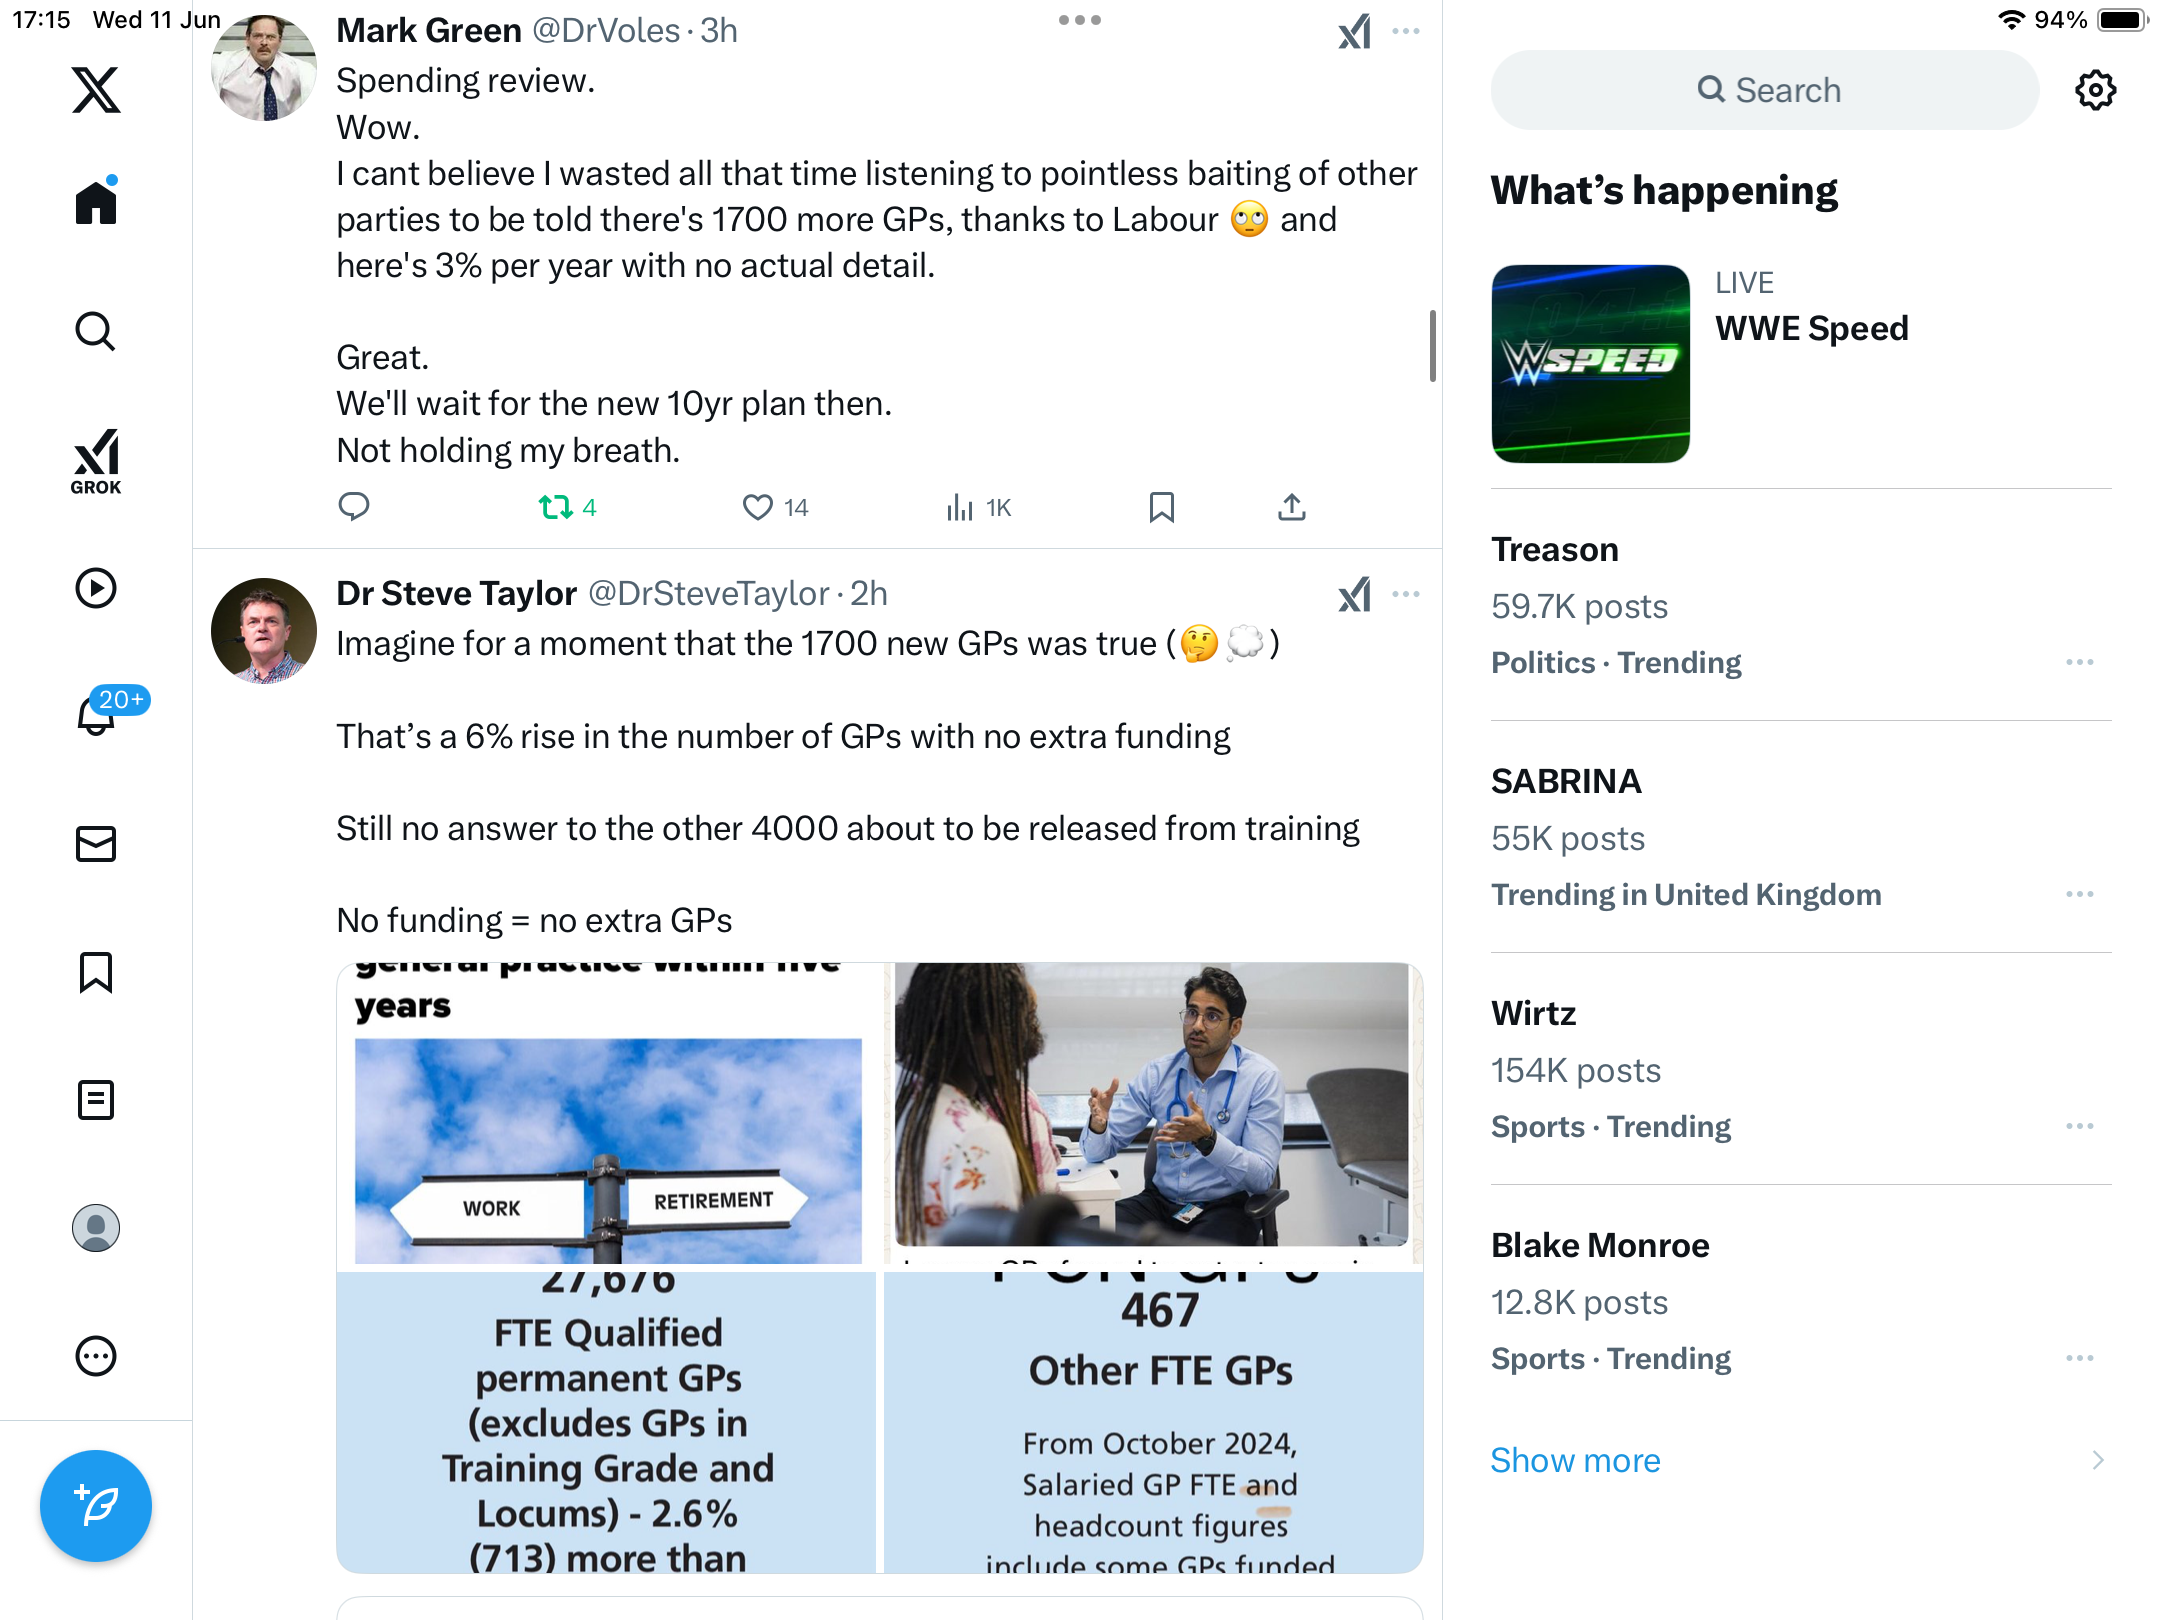
Task: Open the Grok sidebar icon
Action: point(96,461)
